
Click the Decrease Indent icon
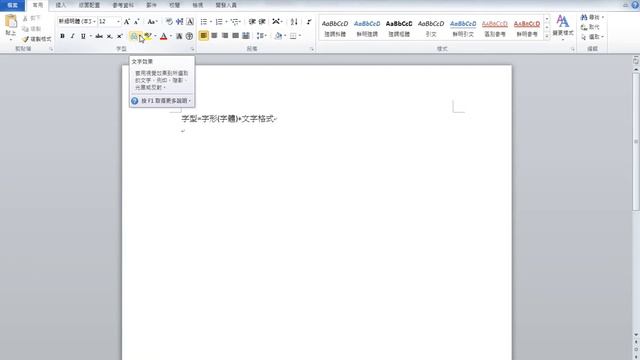(x=252, y=22)
